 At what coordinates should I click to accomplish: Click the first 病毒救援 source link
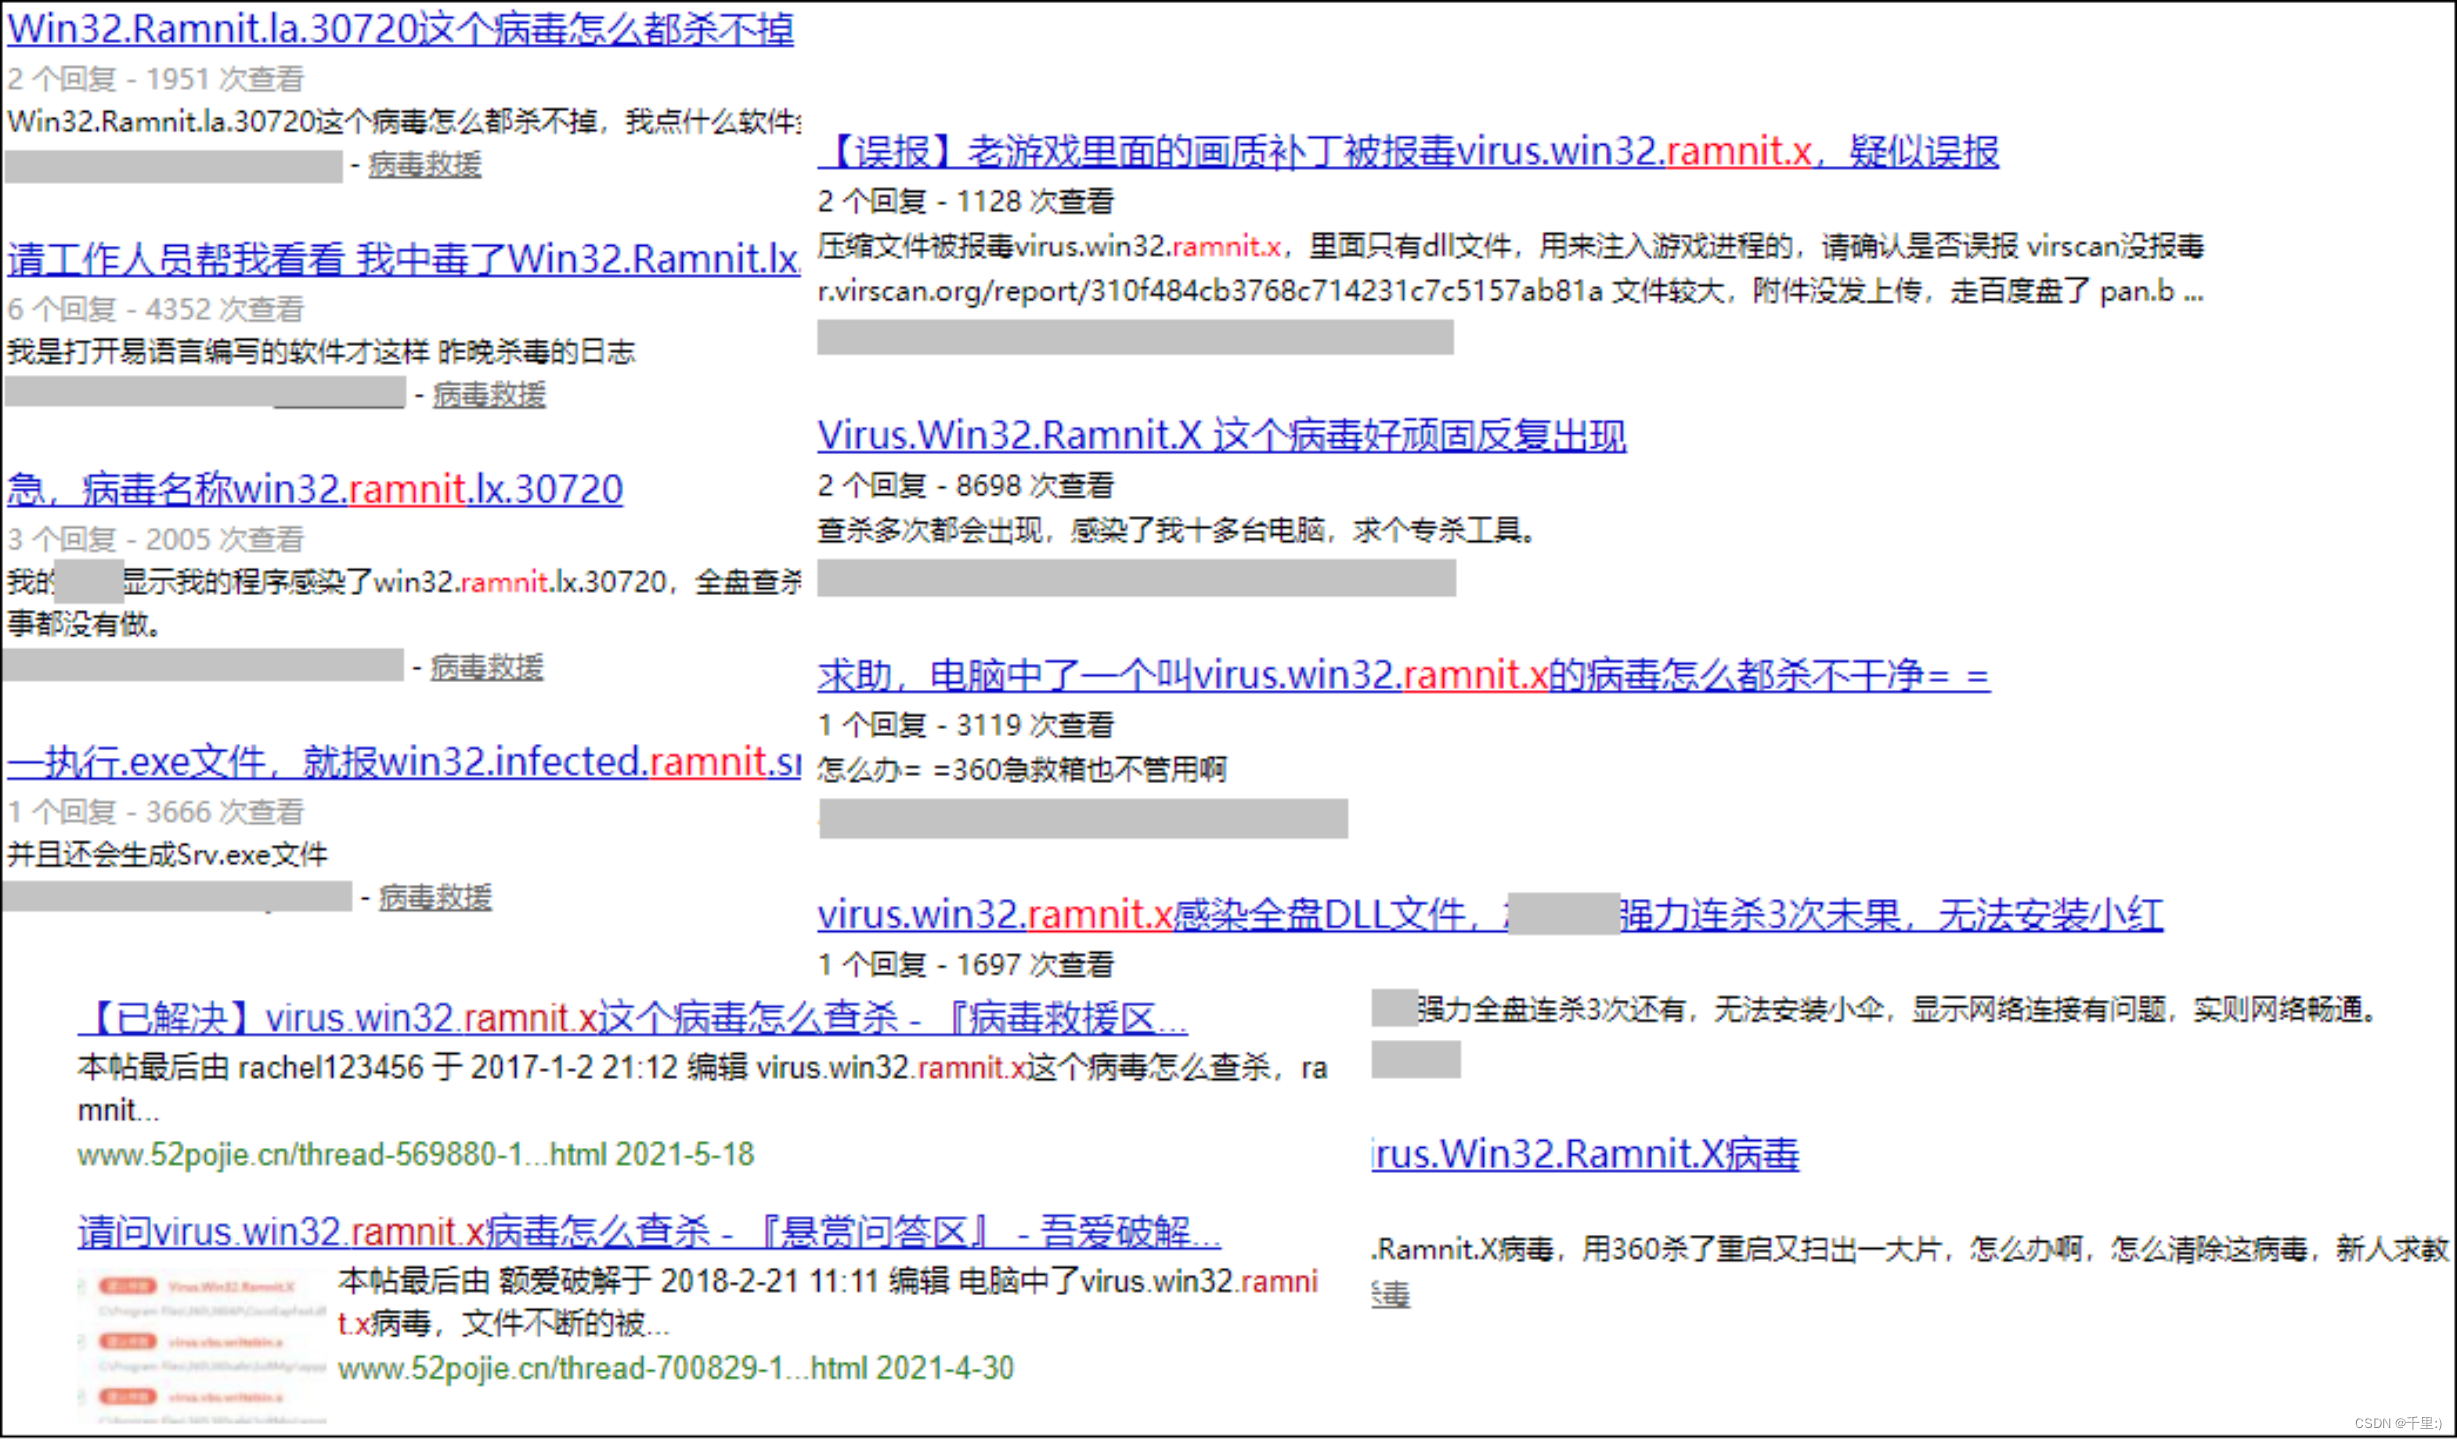pos(424,165)
